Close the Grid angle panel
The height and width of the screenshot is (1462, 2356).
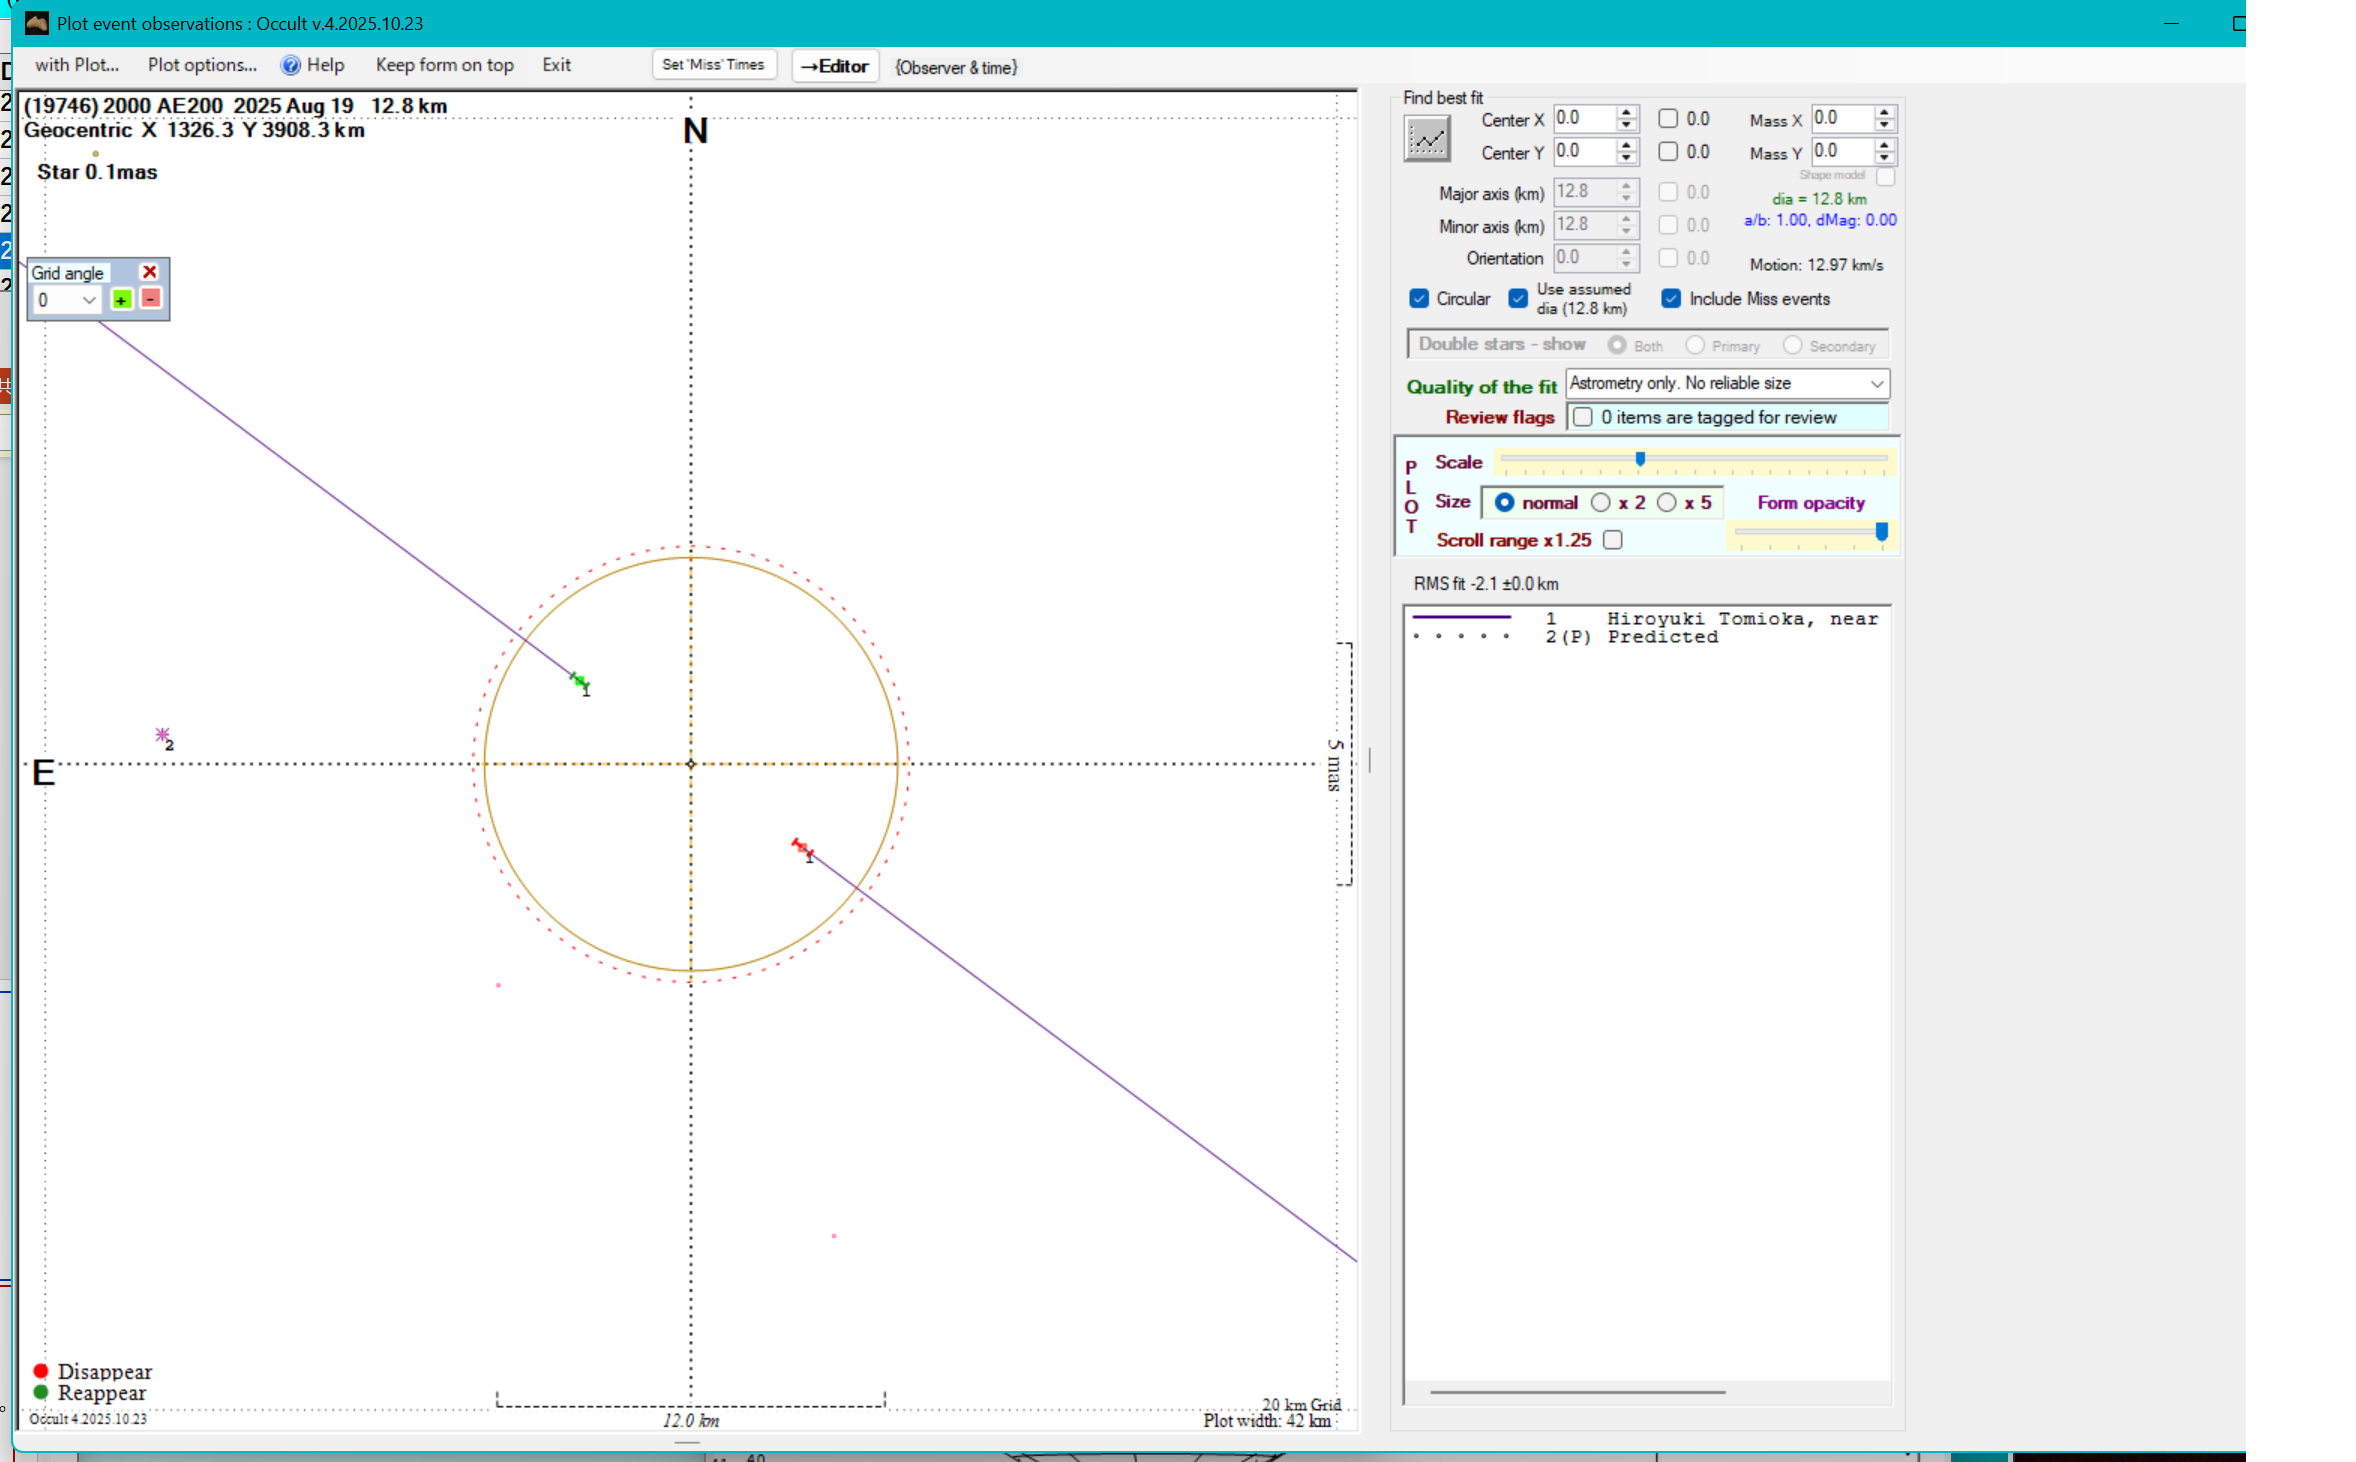click(x=149, y=272)
